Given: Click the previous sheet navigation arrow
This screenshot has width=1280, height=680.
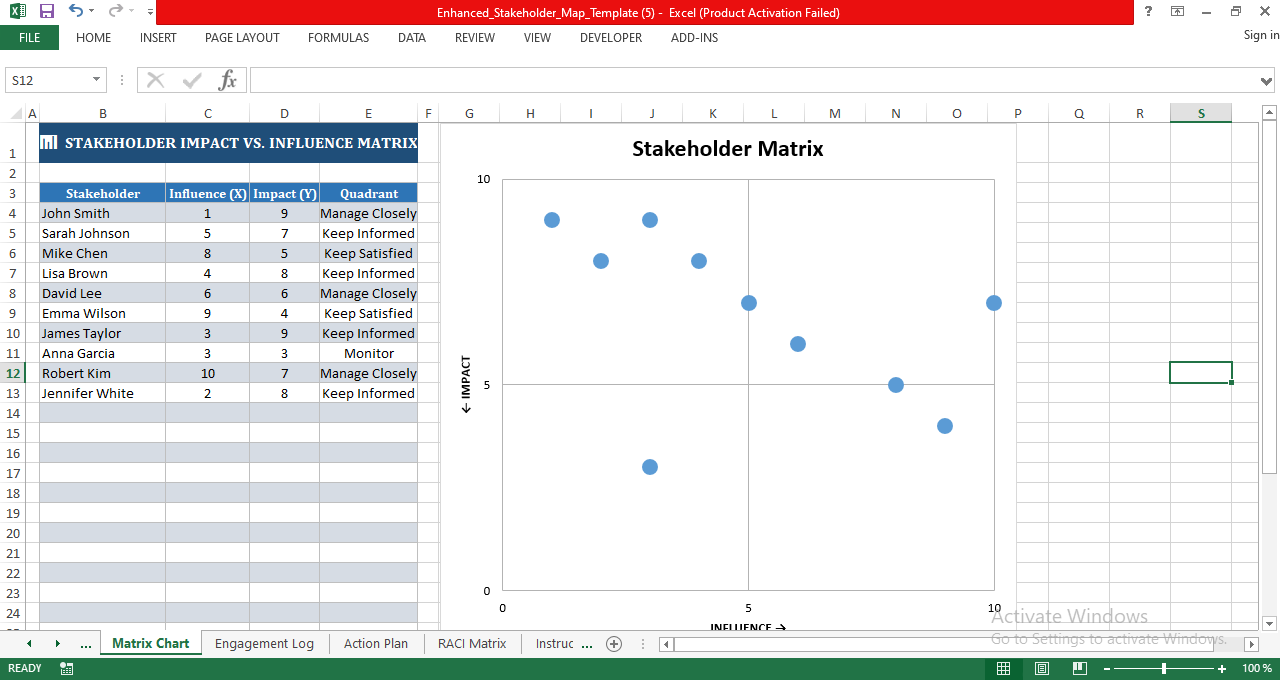Looking at the screenshot, I should point(29,643).
